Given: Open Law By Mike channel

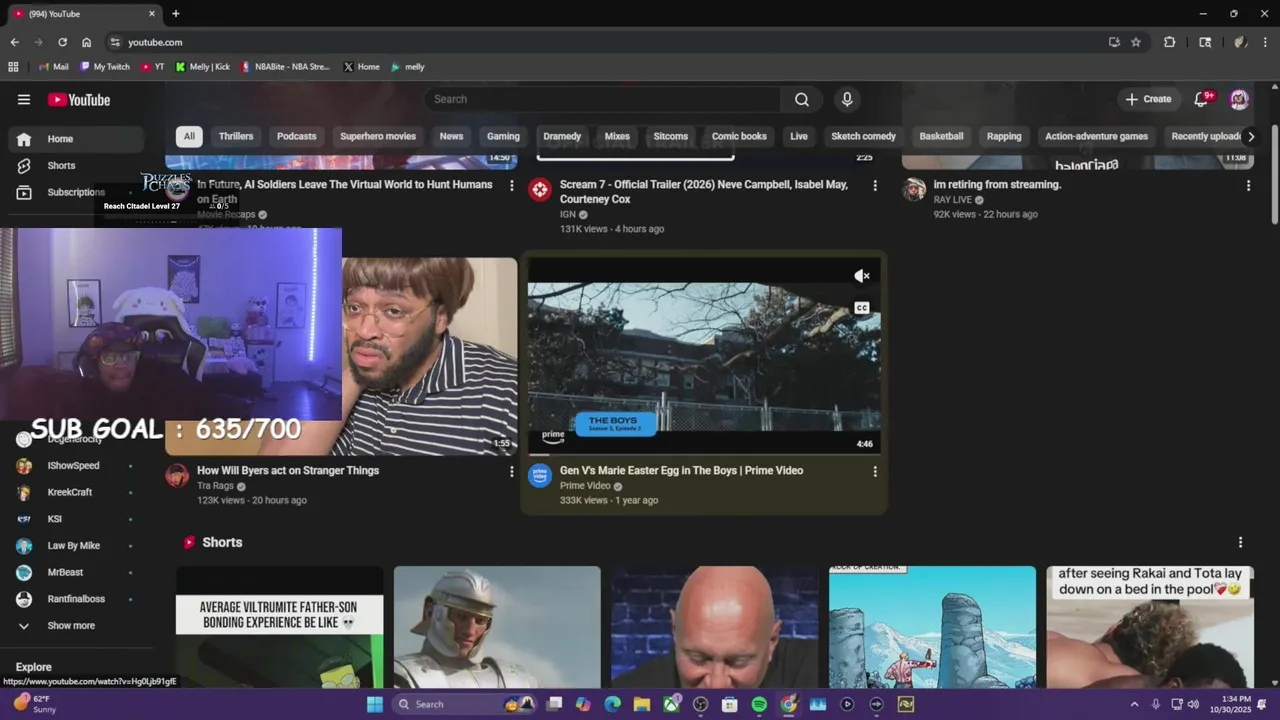Looking at the screenshot, I should tap(76, 546).
